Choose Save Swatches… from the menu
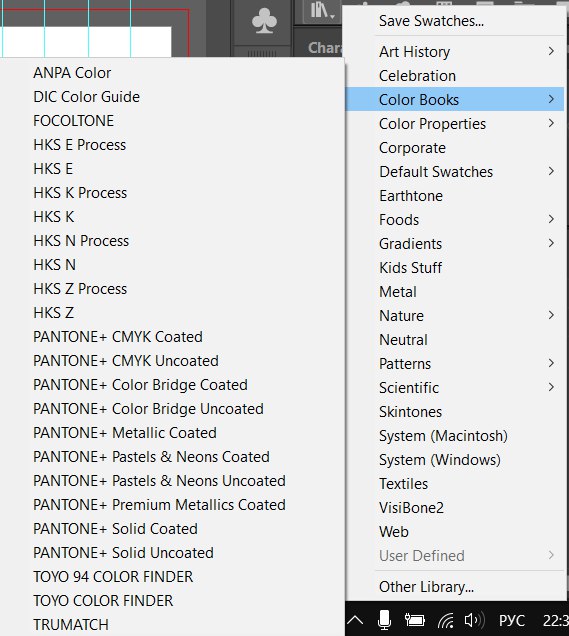569x636 pixels. pyautogui.click(x=455, y=21)
